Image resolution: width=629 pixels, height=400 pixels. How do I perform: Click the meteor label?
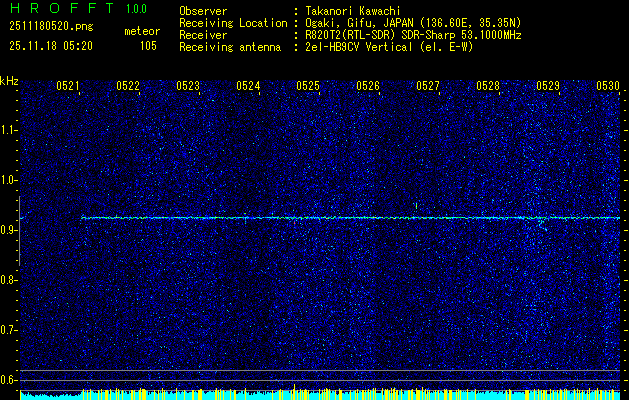click(x=142, y=31)
